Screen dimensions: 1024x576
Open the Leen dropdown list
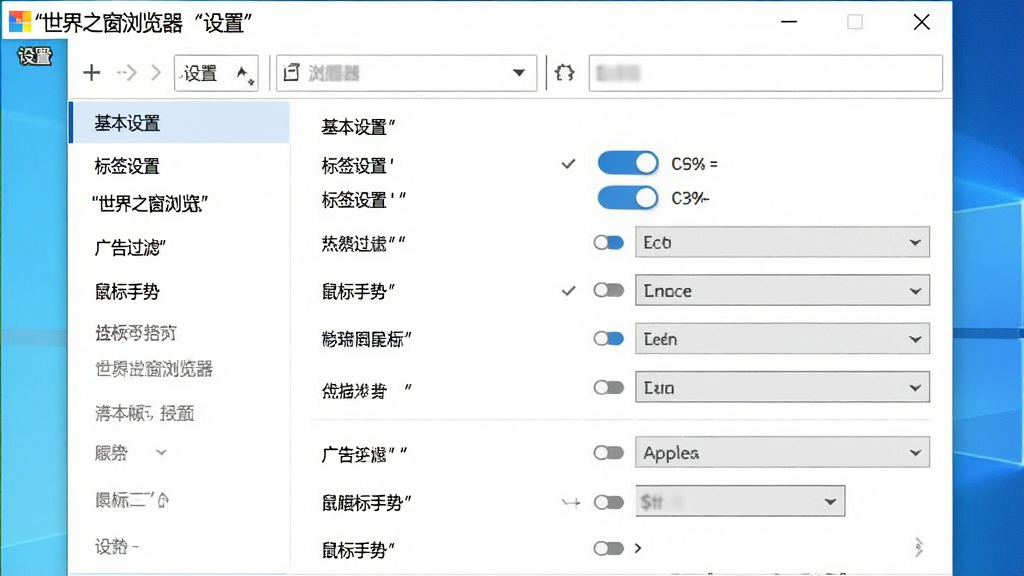click(782, 338)
